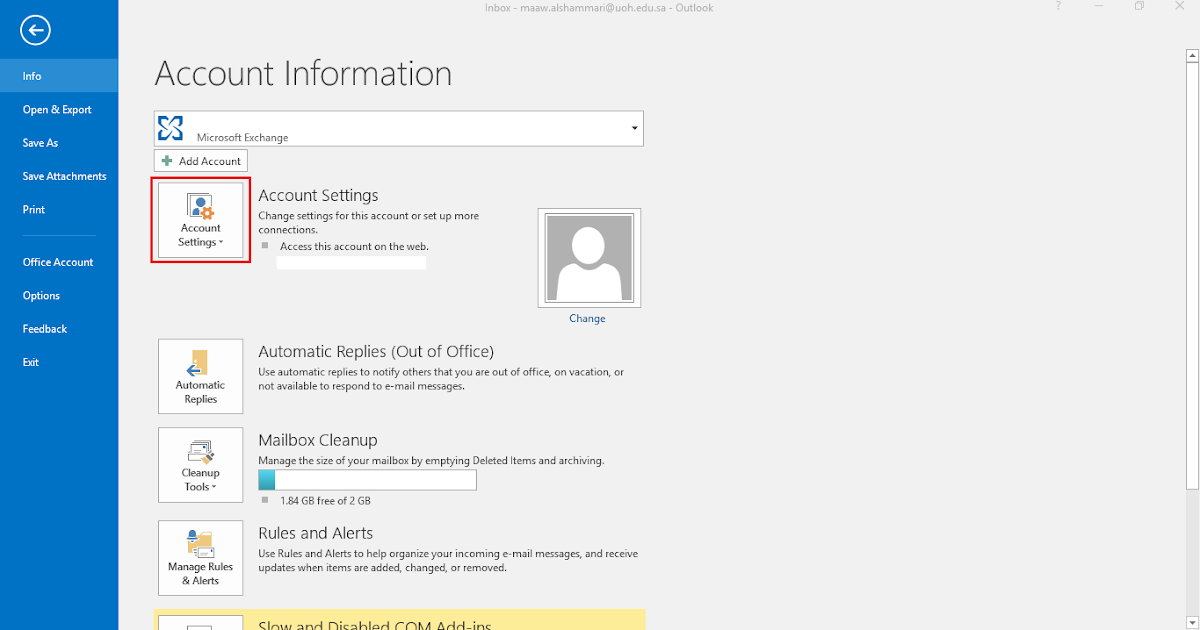
Task: Open the Cleanup Tools menu
Action: pyautogui.click(x=200, y=465)
